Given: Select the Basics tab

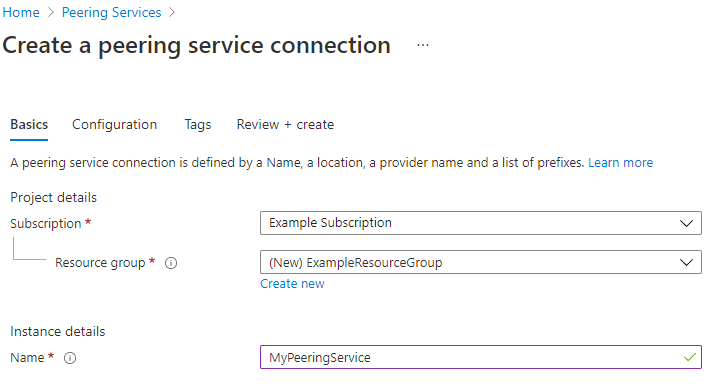Looking at the screenshot, I should pyautogui.click(x=29, y=125).
